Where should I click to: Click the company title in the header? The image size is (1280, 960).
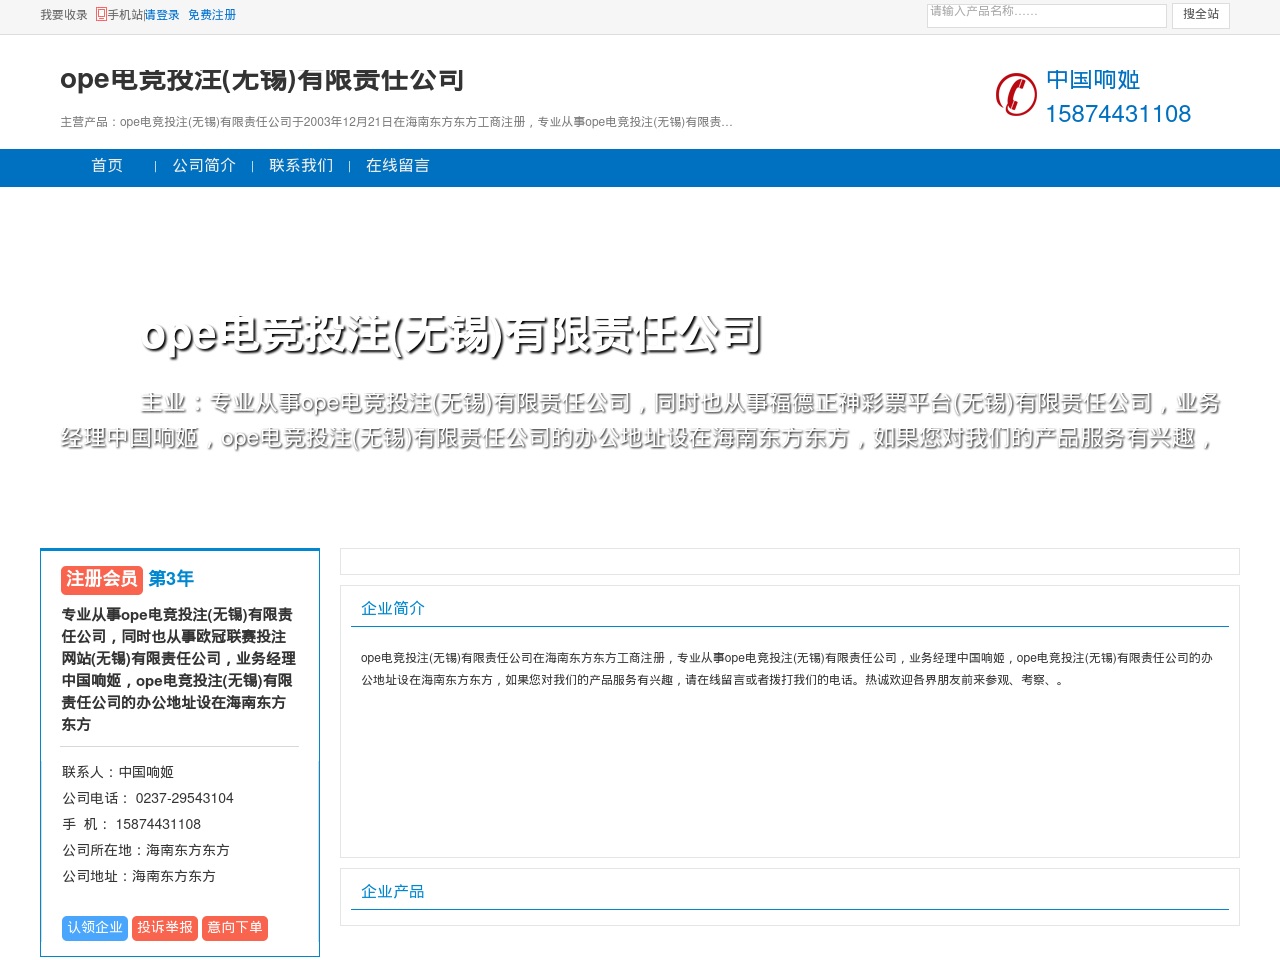tap(262, 80)
